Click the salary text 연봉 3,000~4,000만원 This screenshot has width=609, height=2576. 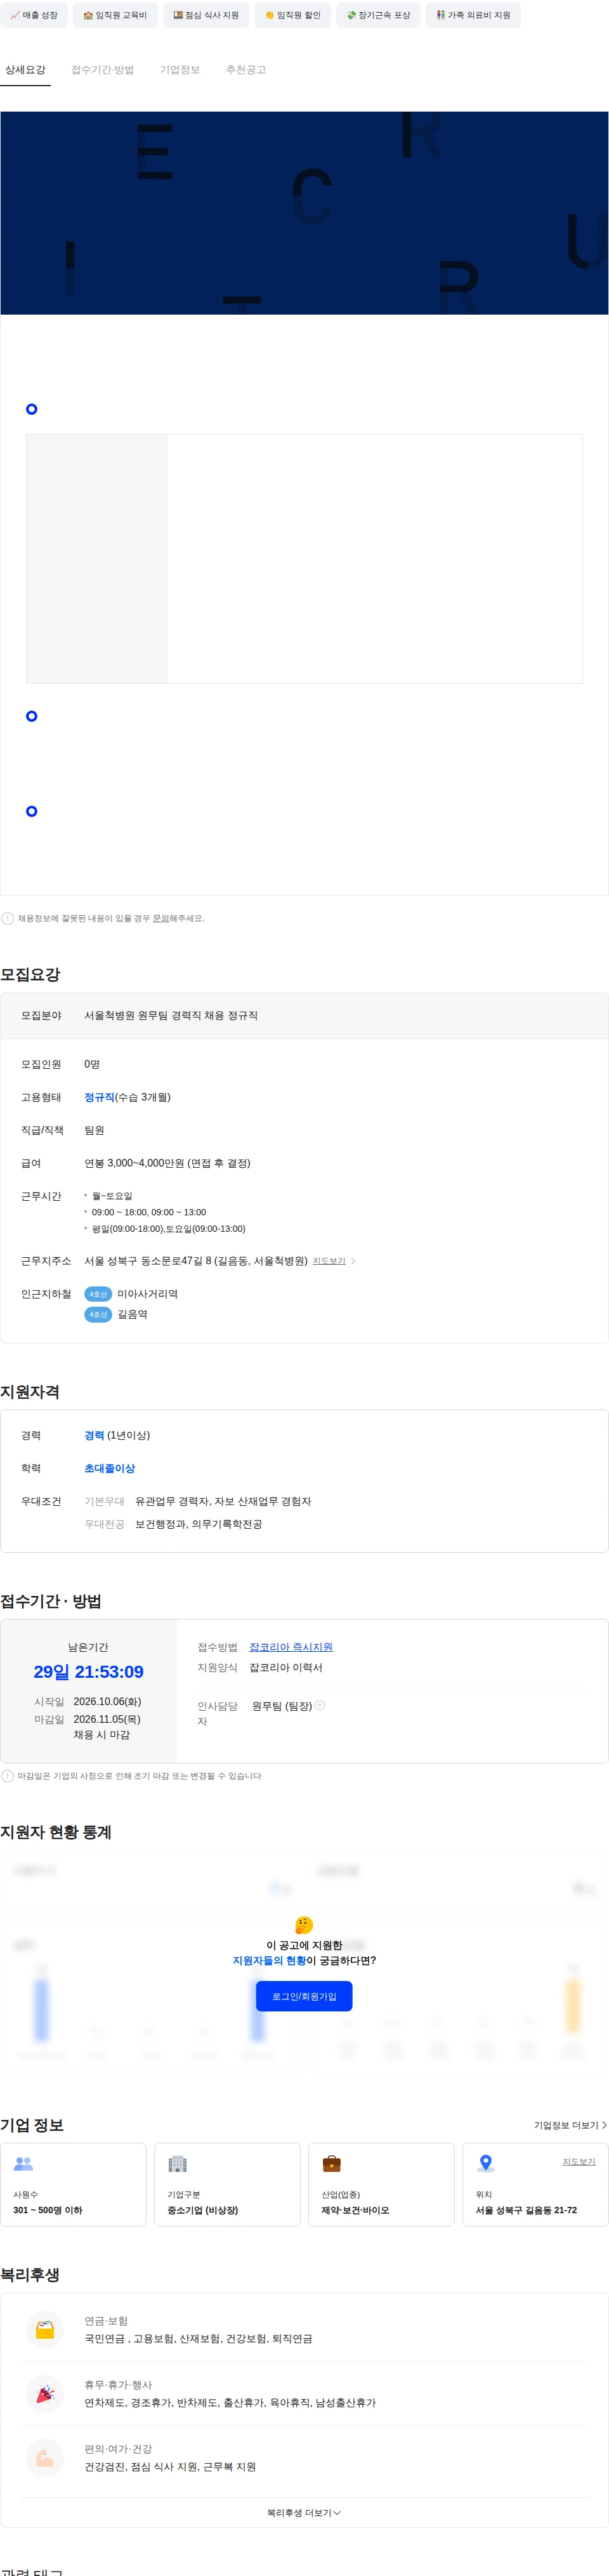tap(167, 1163)
